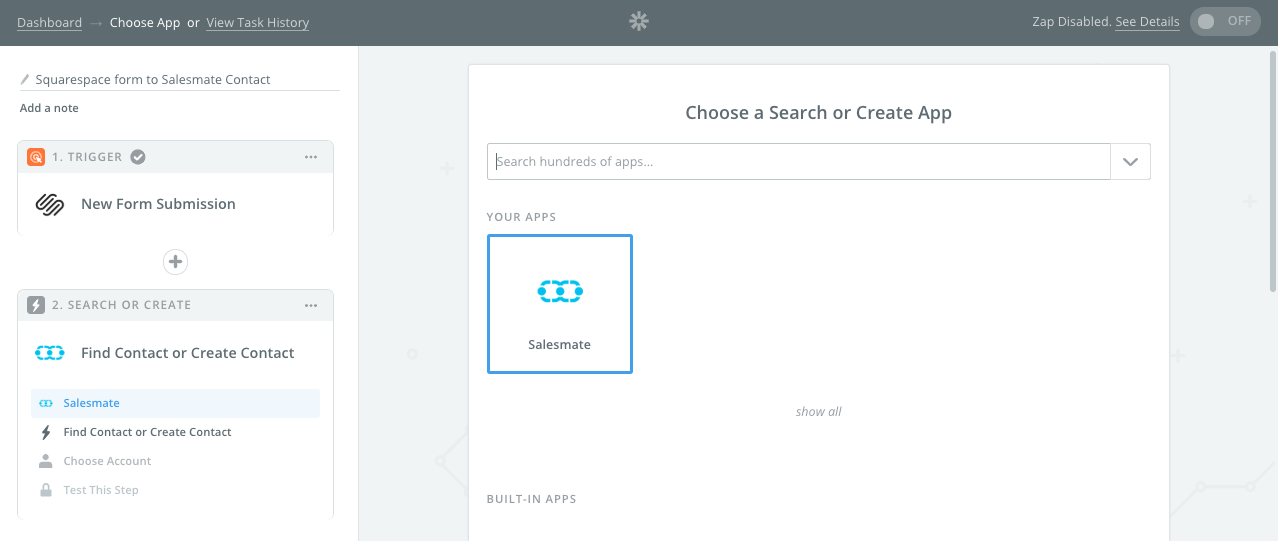Focus the Search hundreds of apps field
1278x541 pixels.
pyautogui.click(x=799, y=162)
